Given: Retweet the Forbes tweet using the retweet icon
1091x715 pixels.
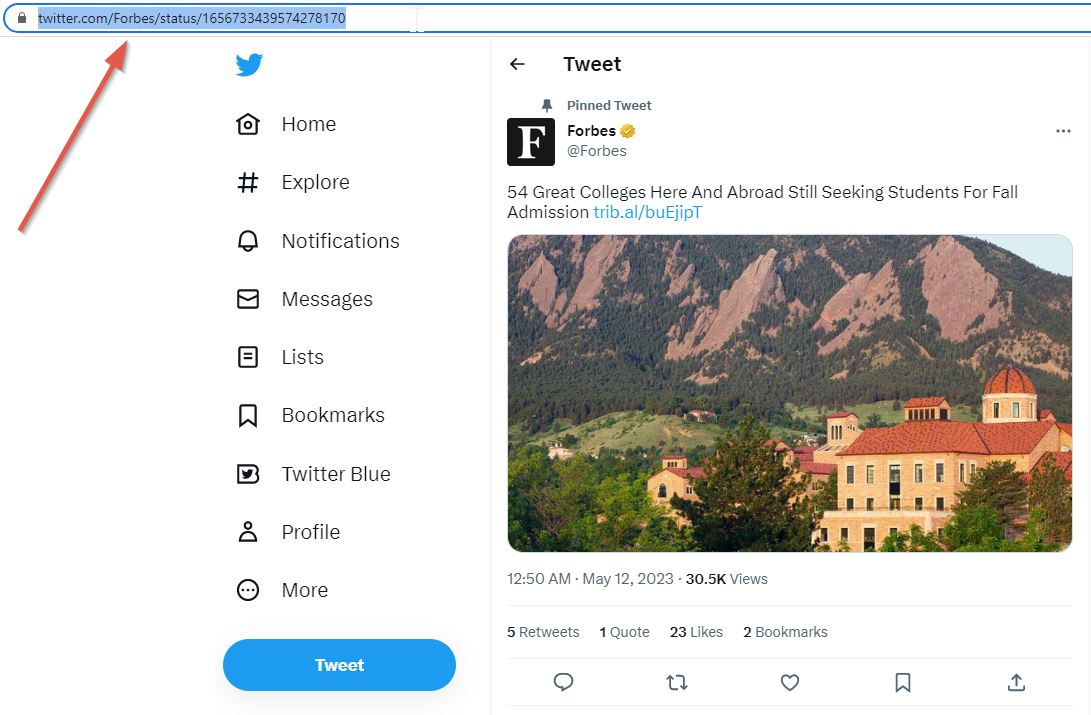Looking at the screenshot, I should point(676,682).
